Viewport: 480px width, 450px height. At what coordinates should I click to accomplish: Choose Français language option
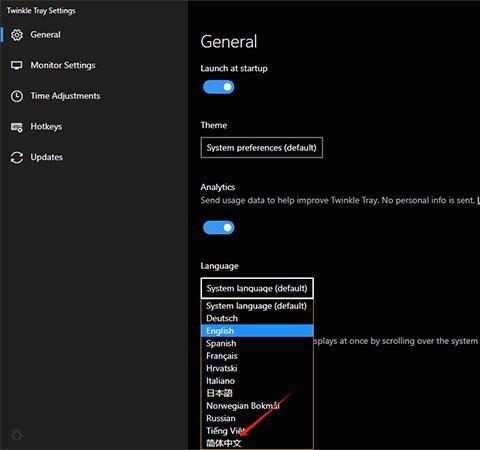pos(257,356)
